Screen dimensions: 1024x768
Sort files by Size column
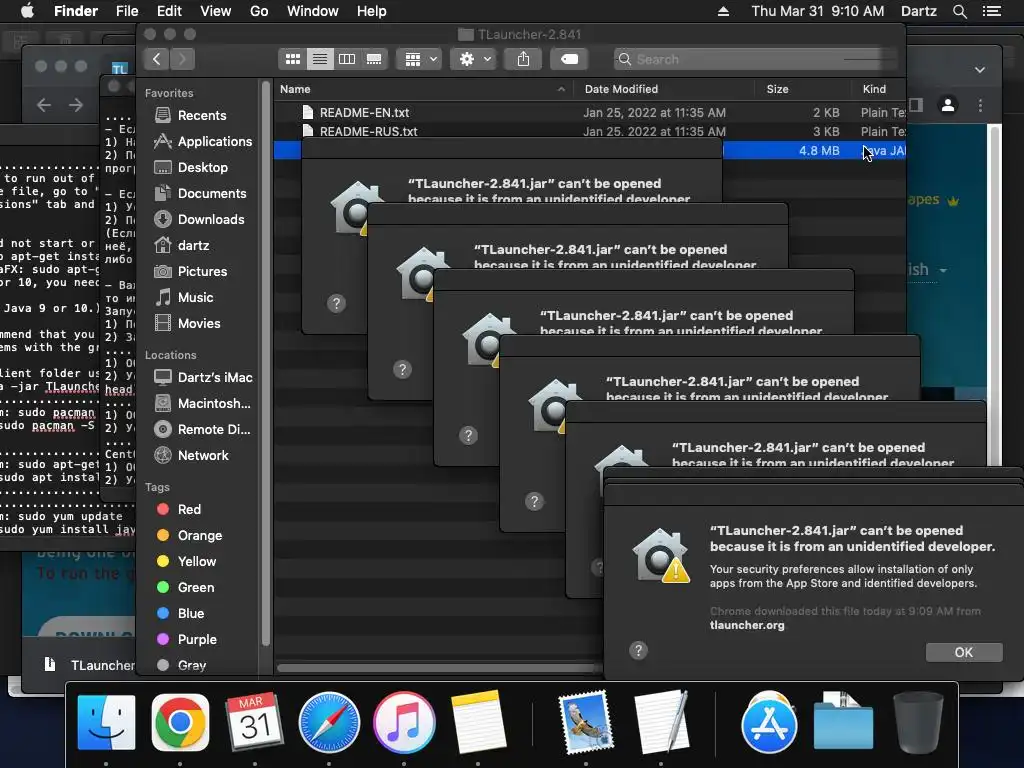[x=803, y=89]
